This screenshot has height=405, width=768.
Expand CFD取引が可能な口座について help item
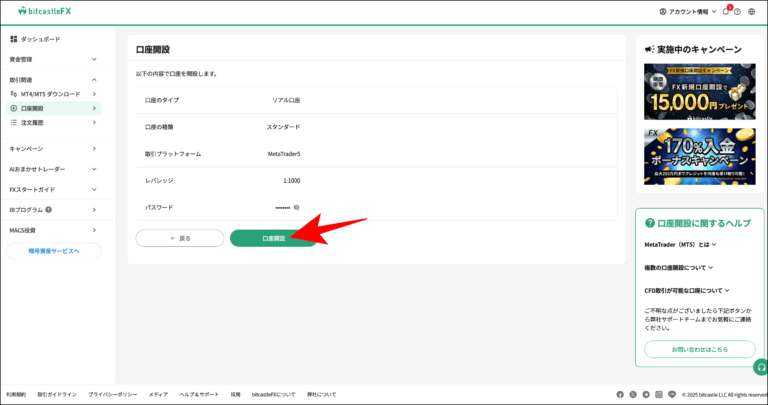[x=686, y=290]
